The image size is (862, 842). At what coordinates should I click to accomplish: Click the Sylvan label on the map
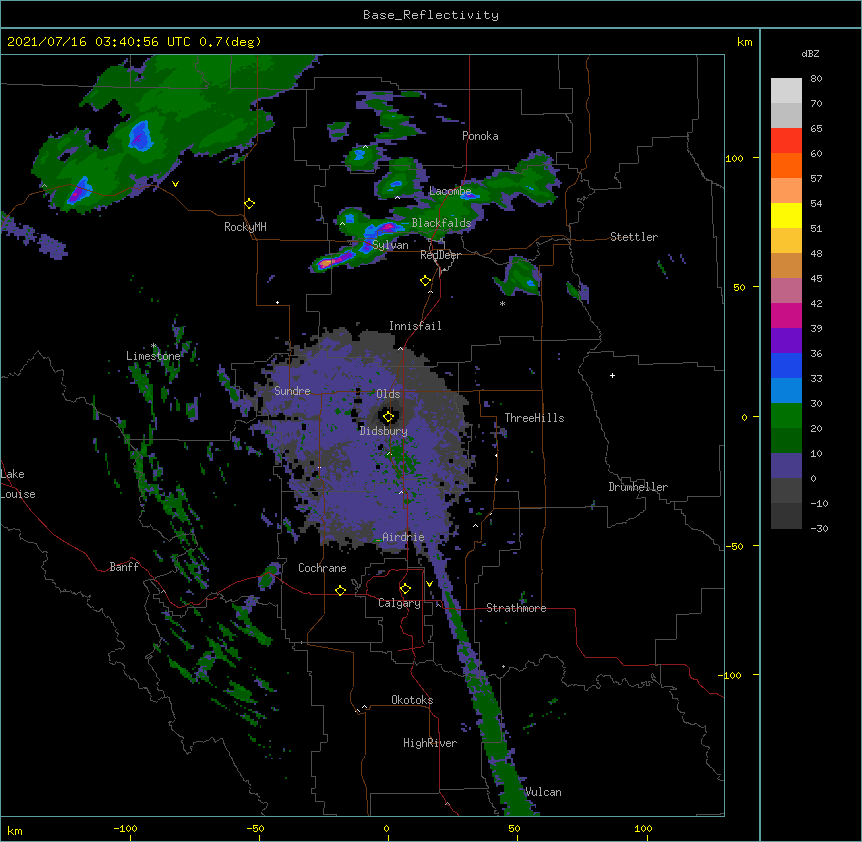pos(390,245)
